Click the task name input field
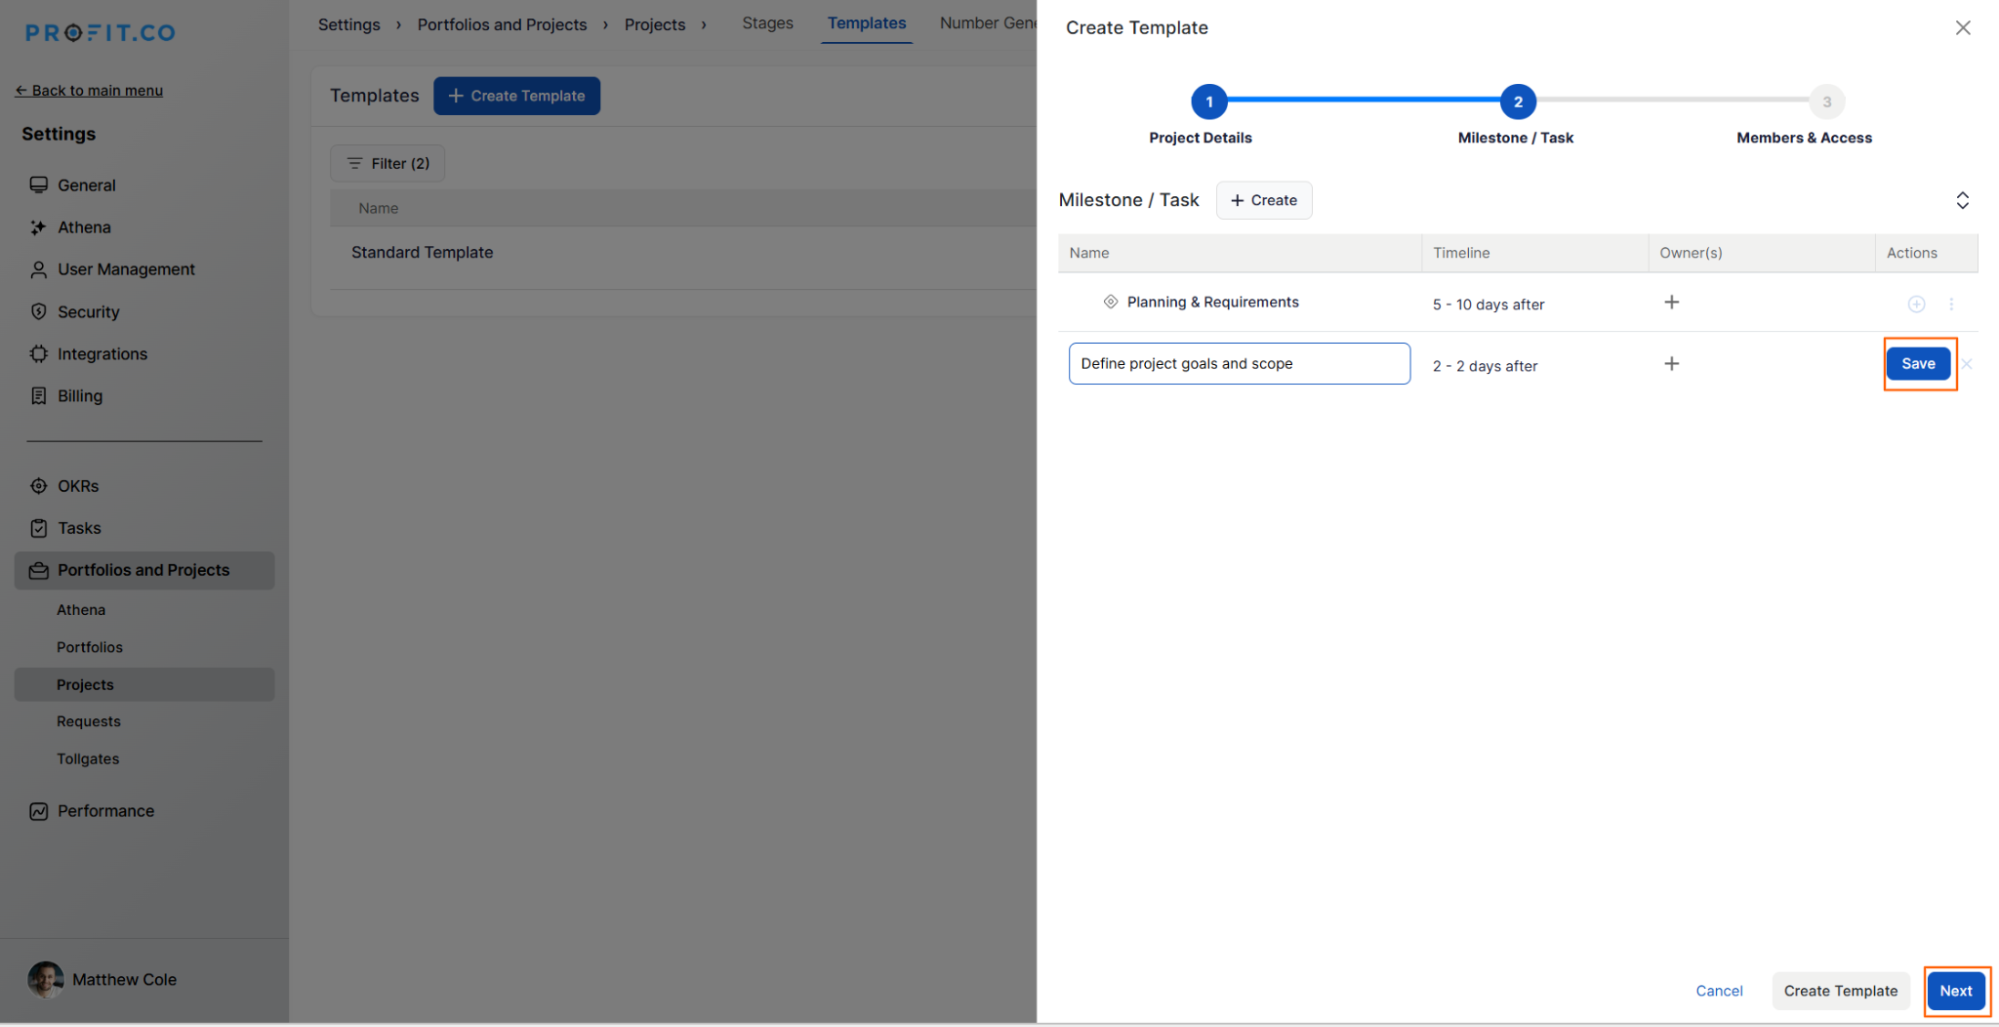1999x1027 pixels. pyautogui.click(x=1239, y=364)
